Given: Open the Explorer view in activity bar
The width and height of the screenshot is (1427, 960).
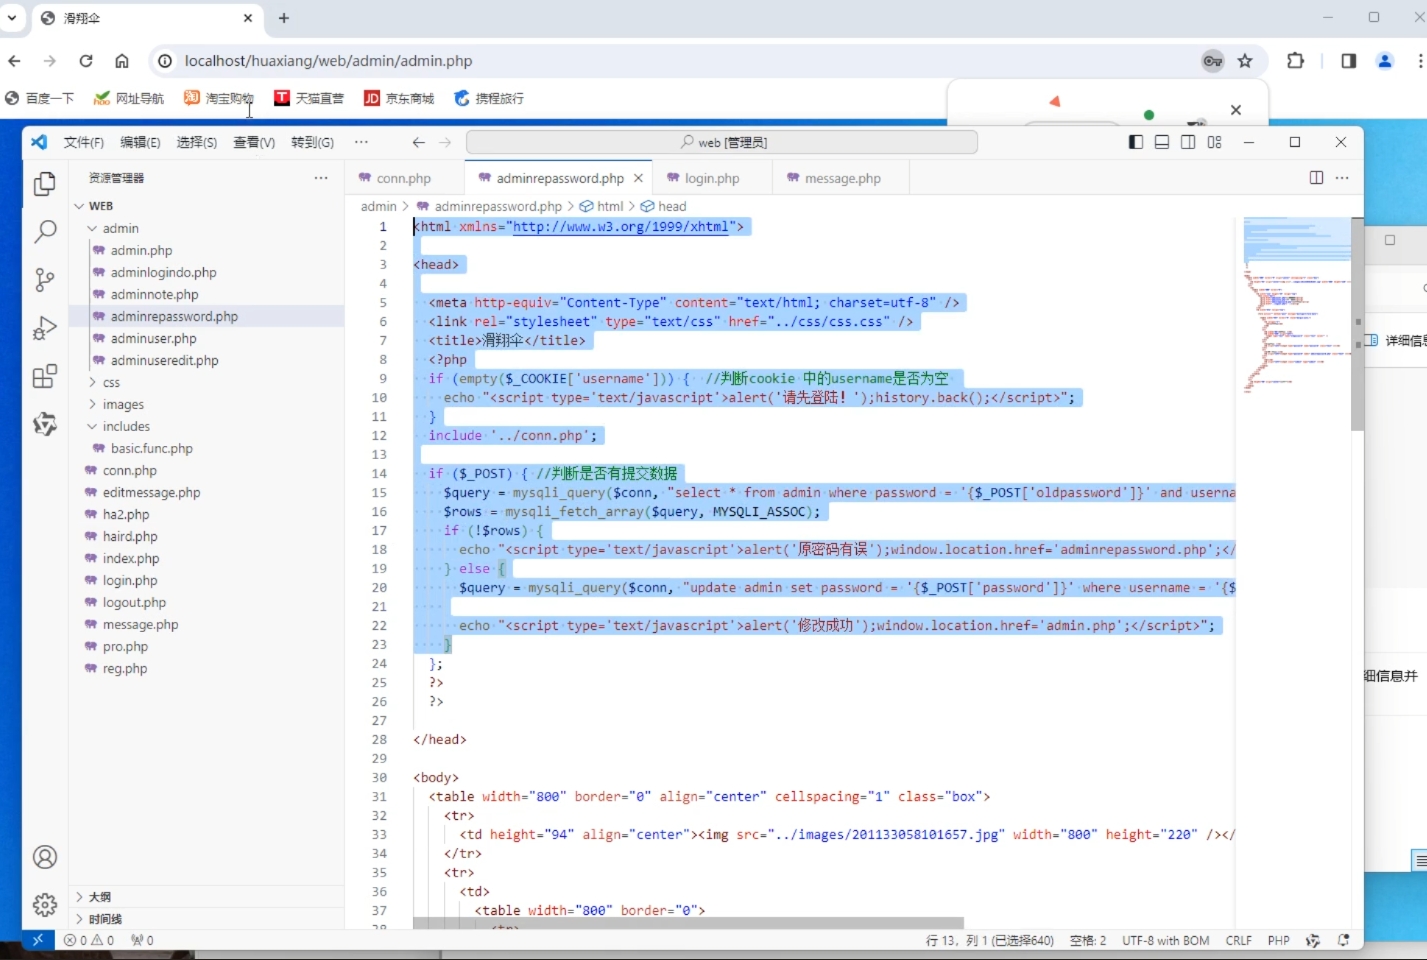Looking at the screenshot, I should pyautogui.click(x=45, y=184).
